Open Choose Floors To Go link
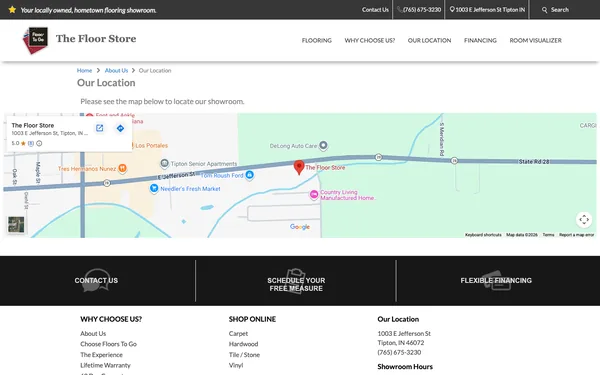This screenshot has height=375, width=600. [x=108, y=344]
